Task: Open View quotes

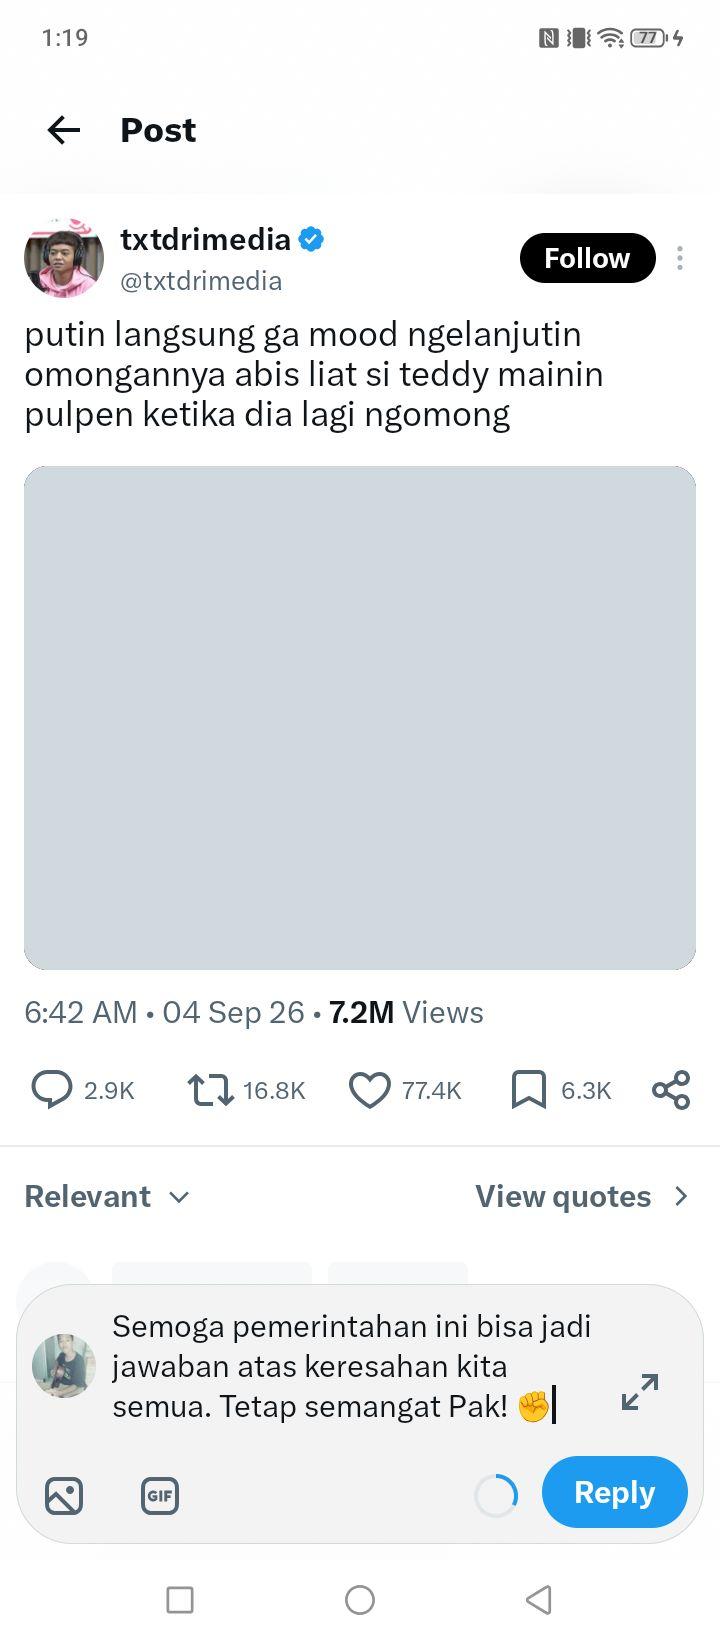Action: point(582,1196)
